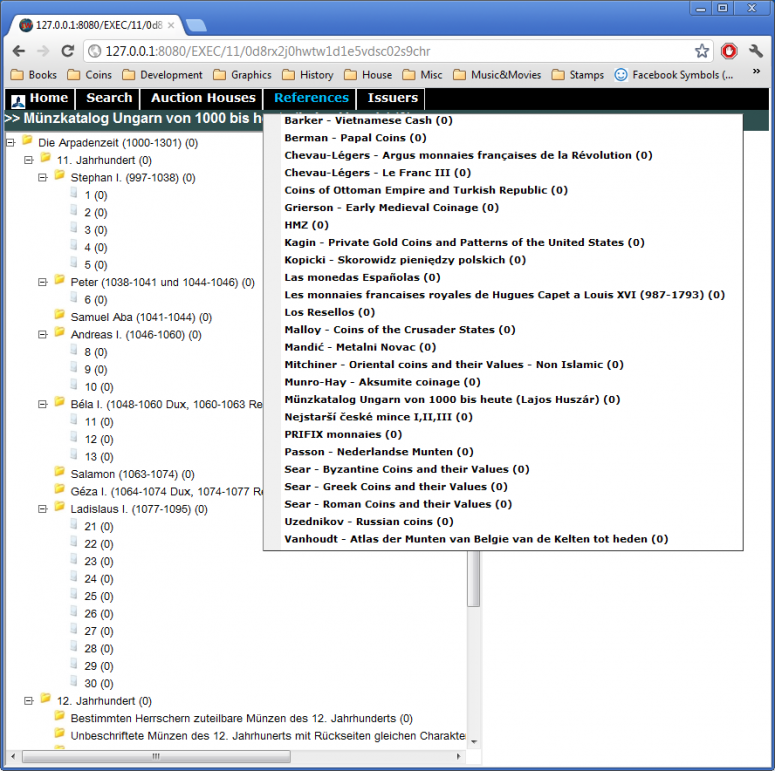Select tree item 21 (0) under Ladislaus I.
Image resolution: width=775 pixels, height=771 pixels.
(x=98, y=527)
